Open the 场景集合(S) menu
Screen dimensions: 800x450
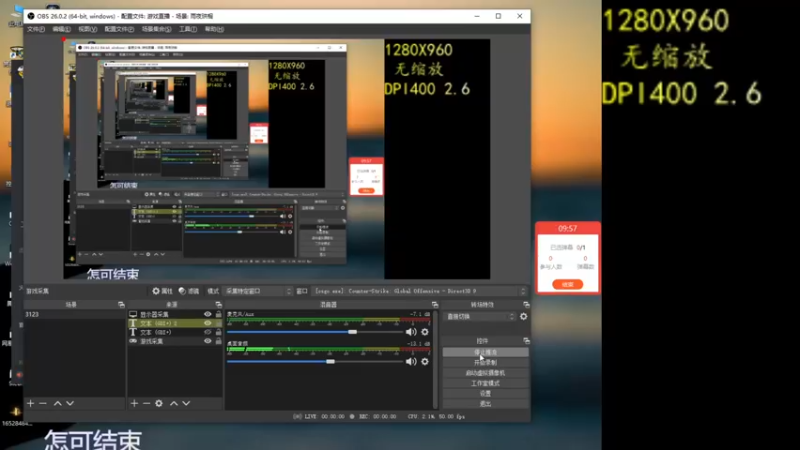156,29
